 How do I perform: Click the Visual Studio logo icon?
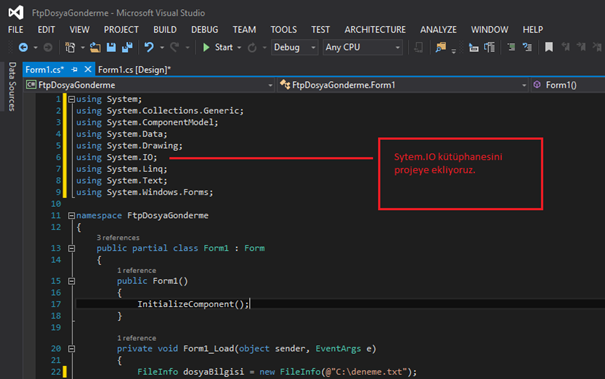tap(16, 13)
